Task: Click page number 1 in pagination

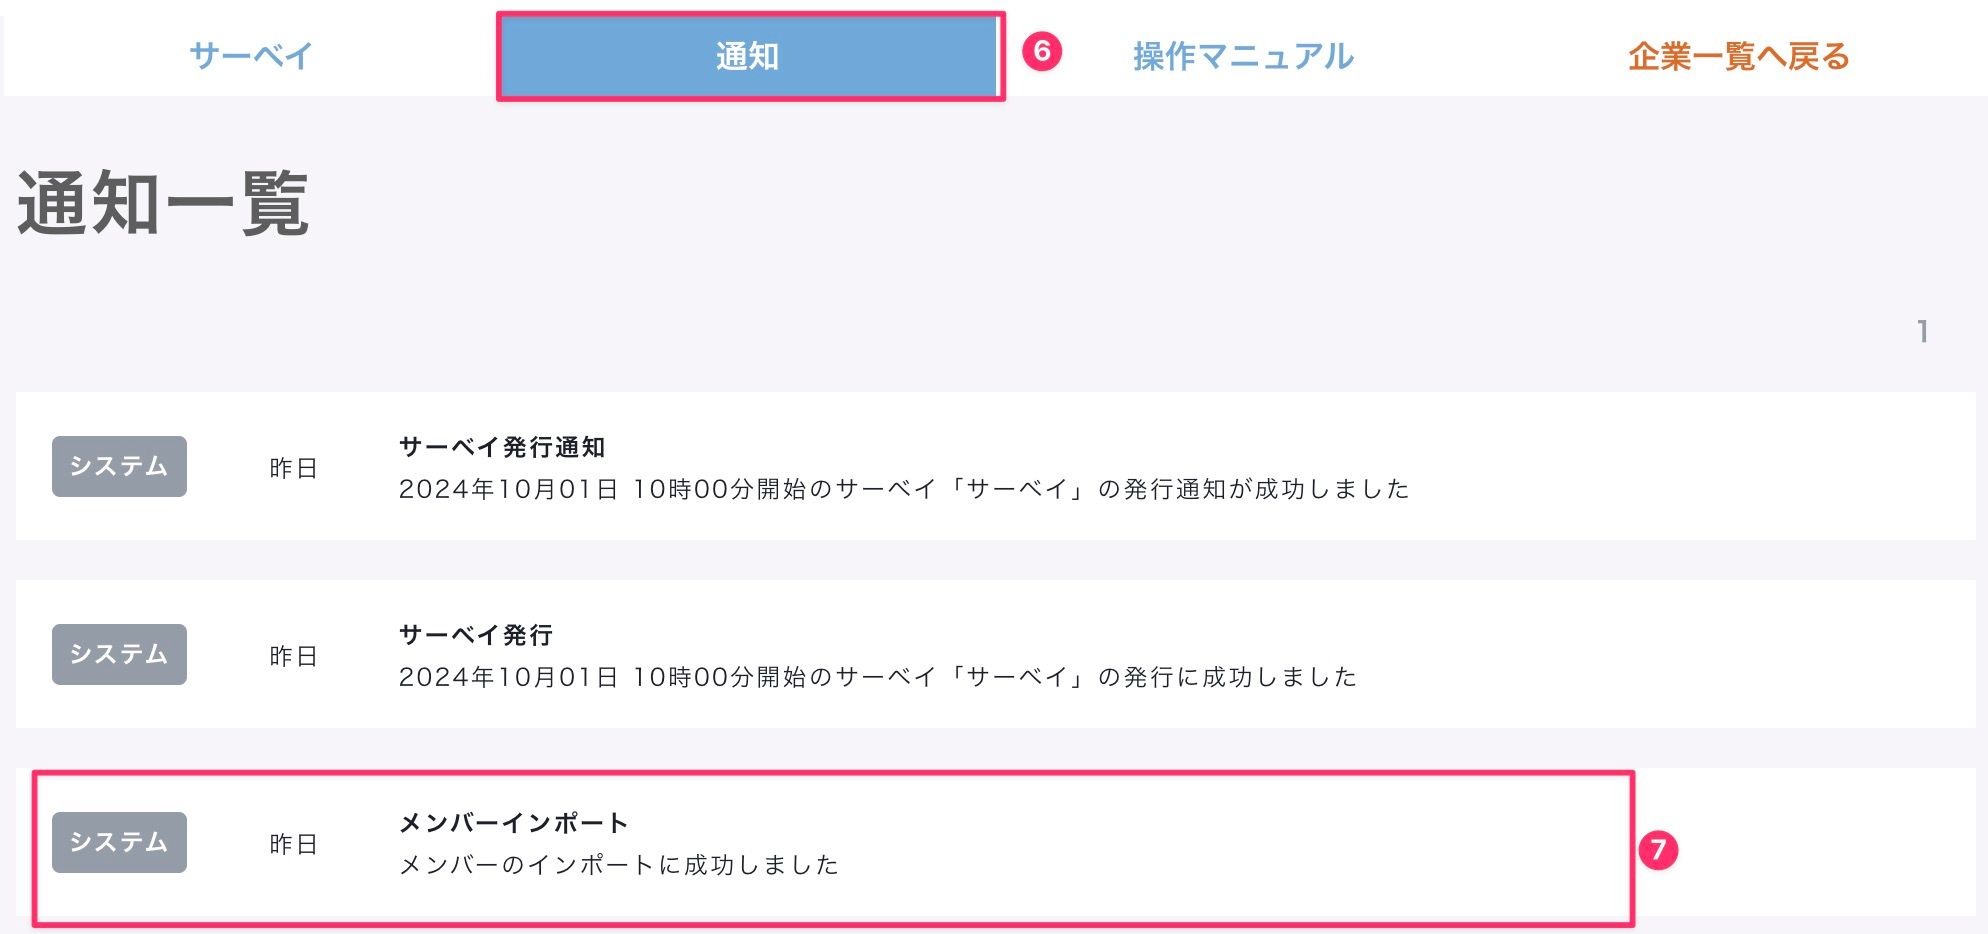Action: click(1922, 331)
